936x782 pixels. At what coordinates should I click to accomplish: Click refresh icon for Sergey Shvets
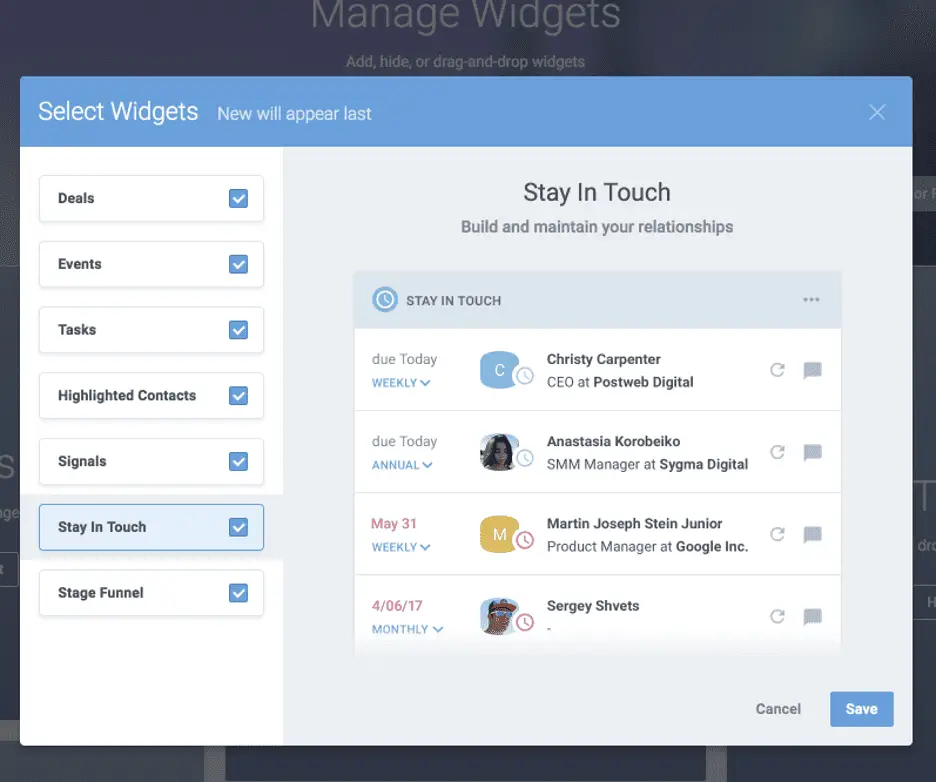point(777,616)
